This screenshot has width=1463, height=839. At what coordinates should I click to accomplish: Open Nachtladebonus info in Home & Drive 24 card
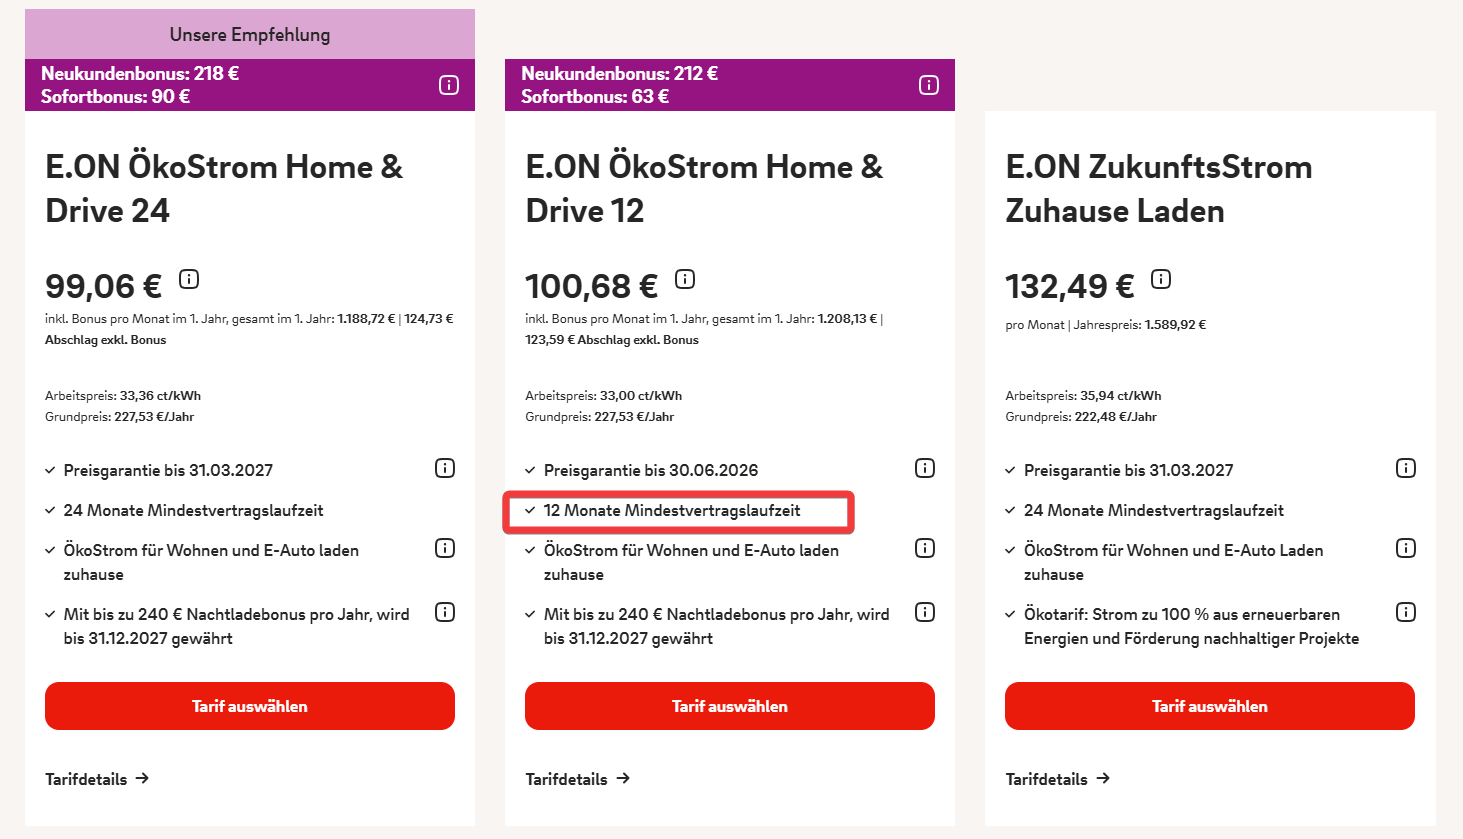coord(445,612)
